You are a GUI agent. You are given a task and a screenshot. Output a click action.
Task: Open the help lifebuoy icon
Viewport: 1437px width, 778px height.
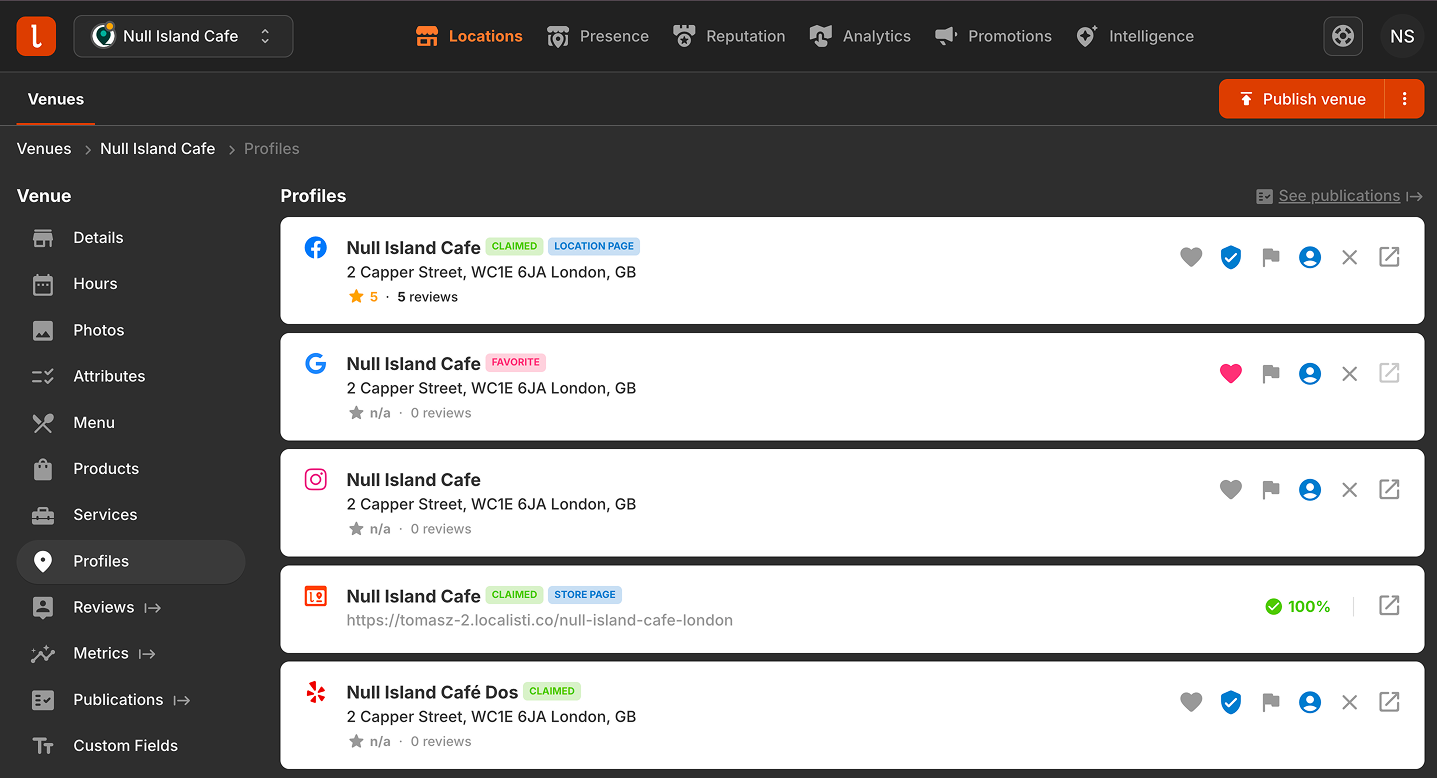(1343, 36)
